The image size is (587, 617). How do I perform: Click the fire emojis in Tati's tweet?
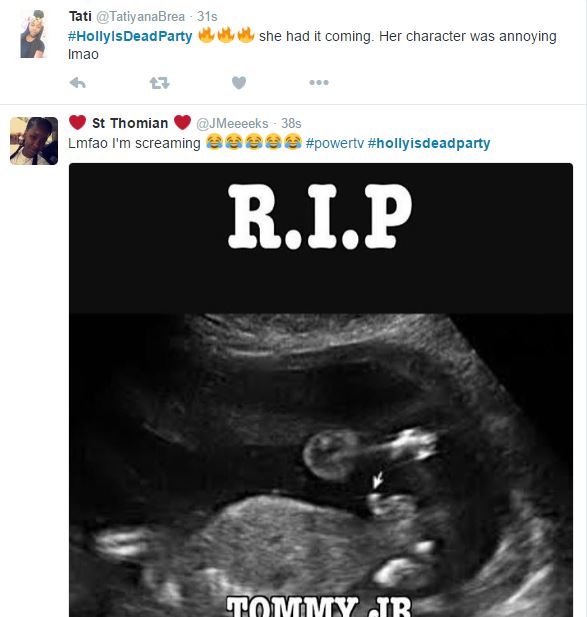tap(226, 35)
